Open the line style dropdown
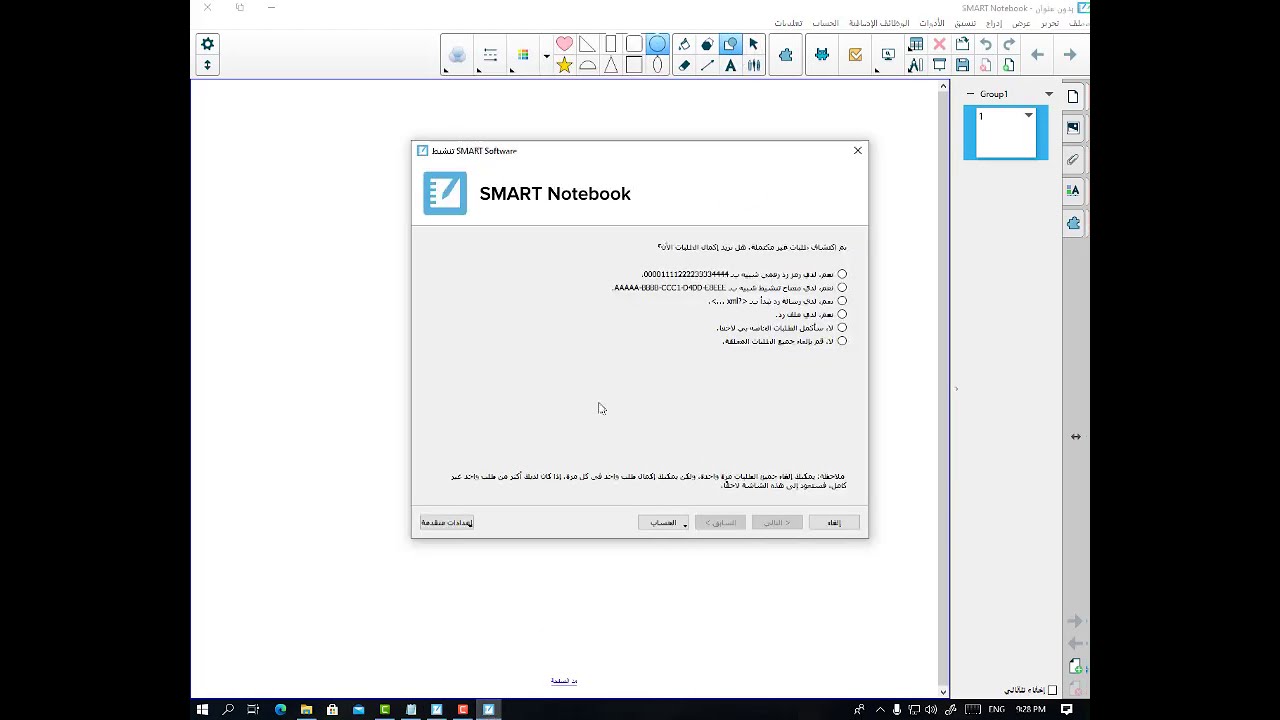The image size is (1280, 720). 490,55
